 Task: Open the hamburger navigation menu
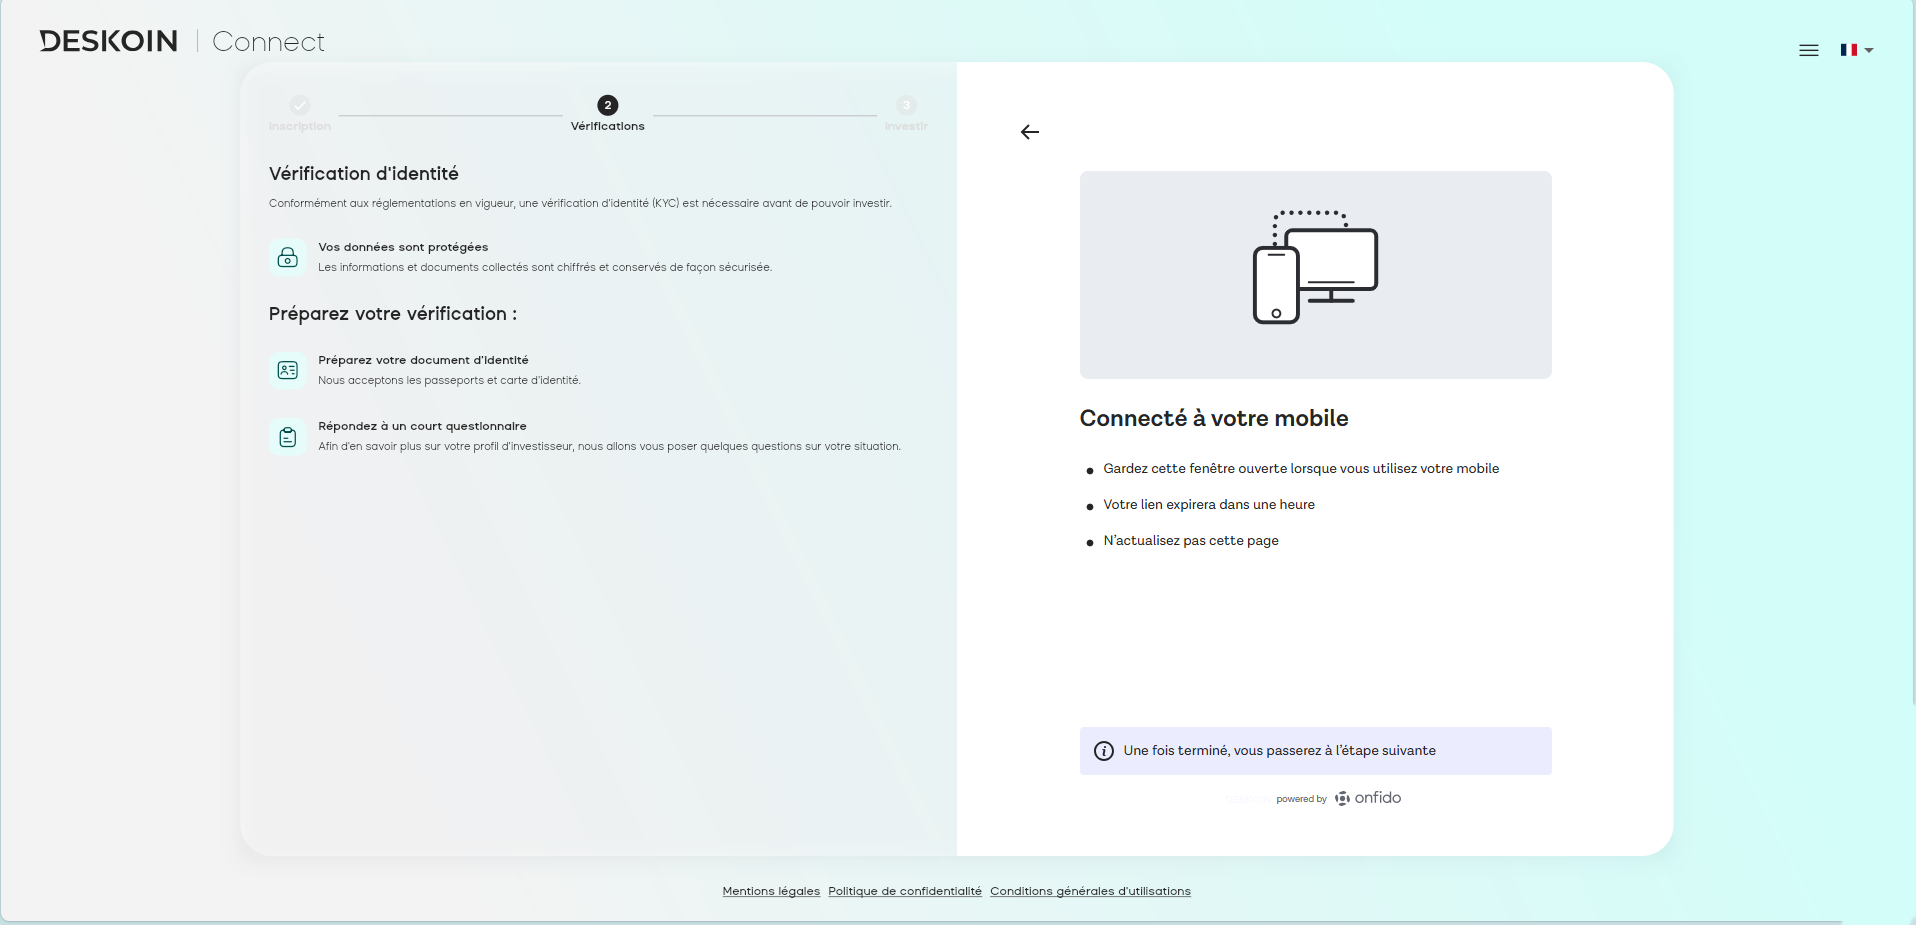[1808, 50]
